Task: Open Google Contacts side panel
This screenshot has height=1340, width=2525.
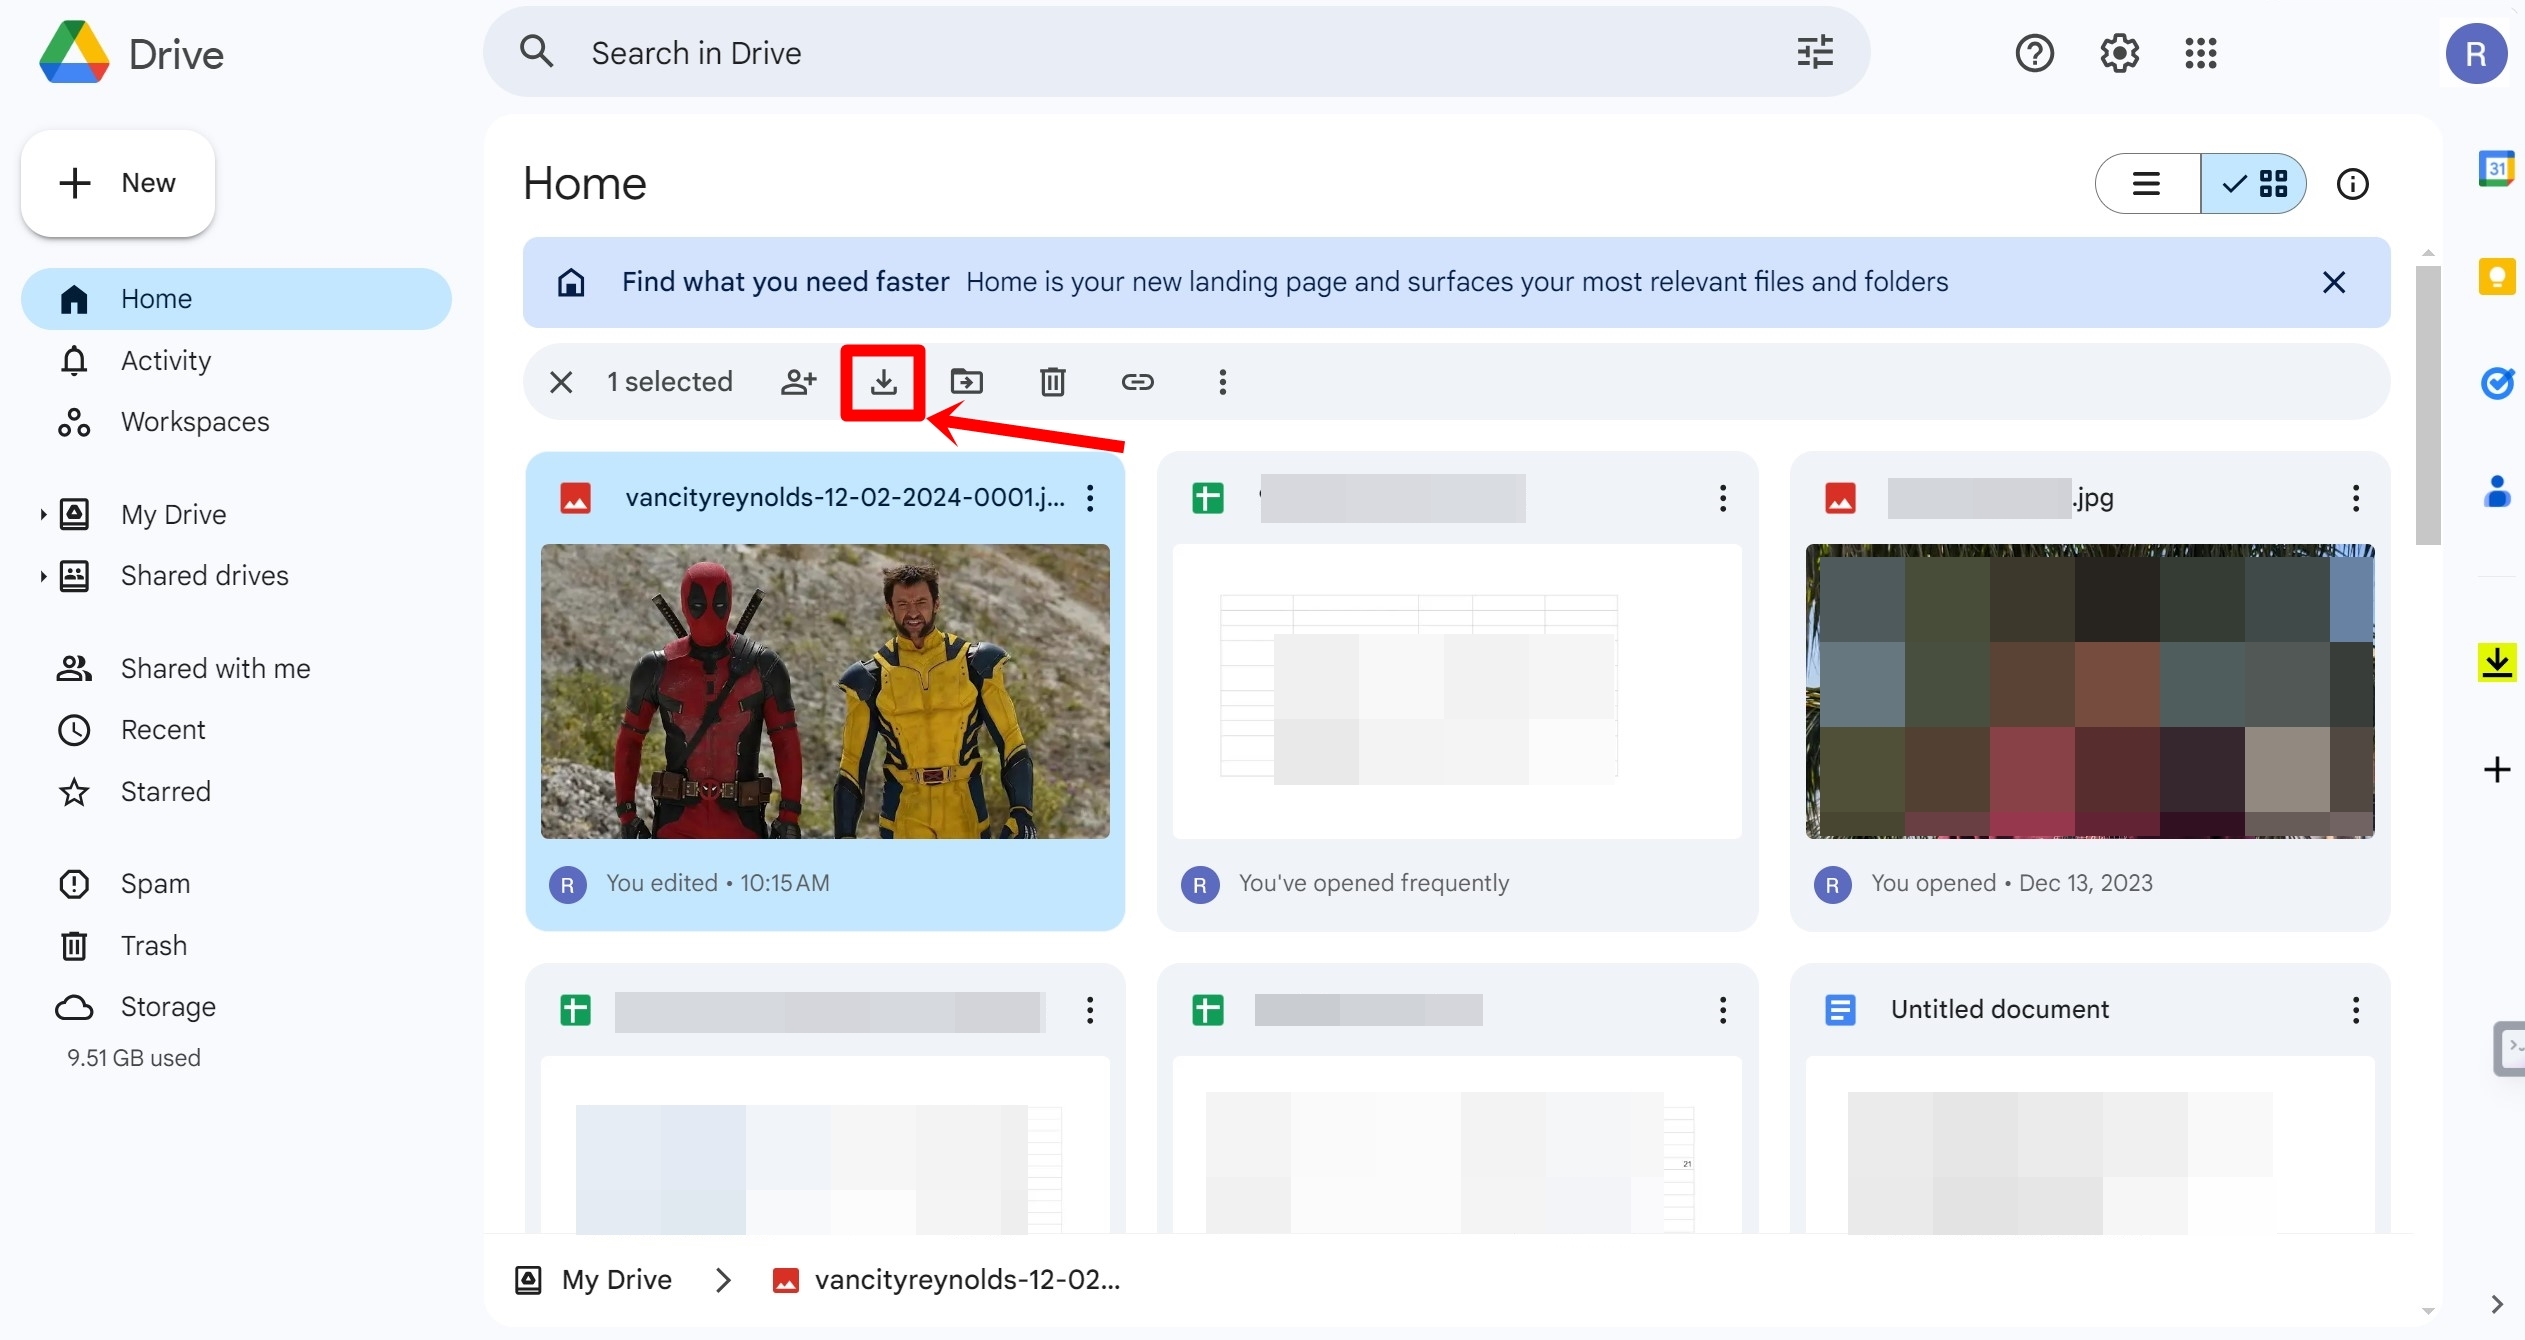Action: pyautogui.click(x=2496, y=491)
